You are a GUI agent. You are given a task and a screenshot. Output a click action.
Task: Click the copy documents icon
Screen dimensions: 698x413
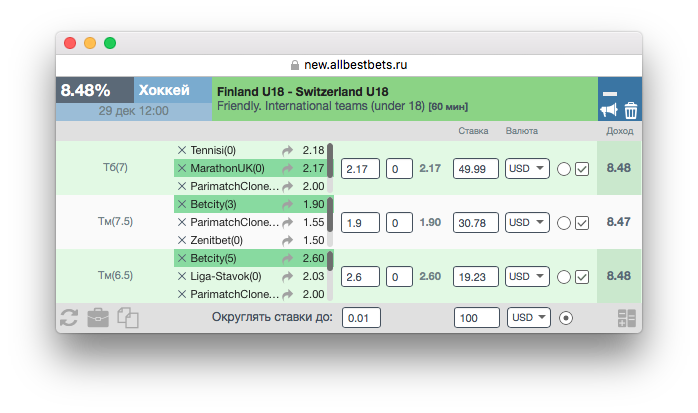pyautogui.click(x=128, y=318)
